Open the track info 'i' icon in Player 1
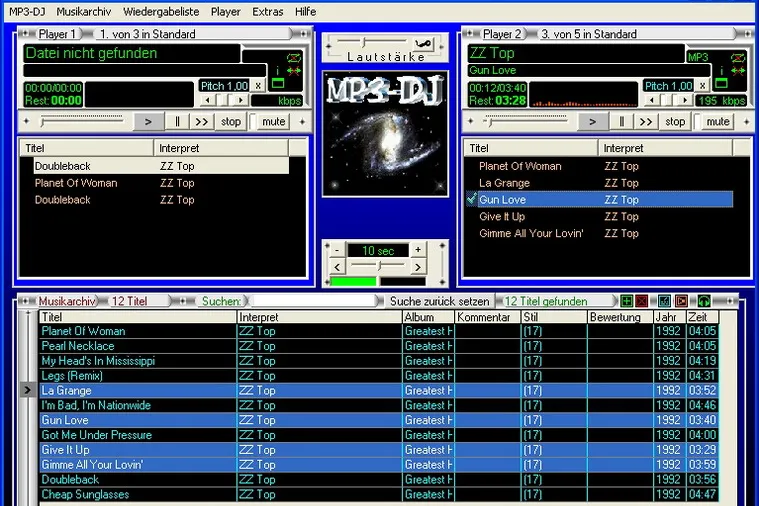Viewport: 759px width, 506px height. point(277,71)
